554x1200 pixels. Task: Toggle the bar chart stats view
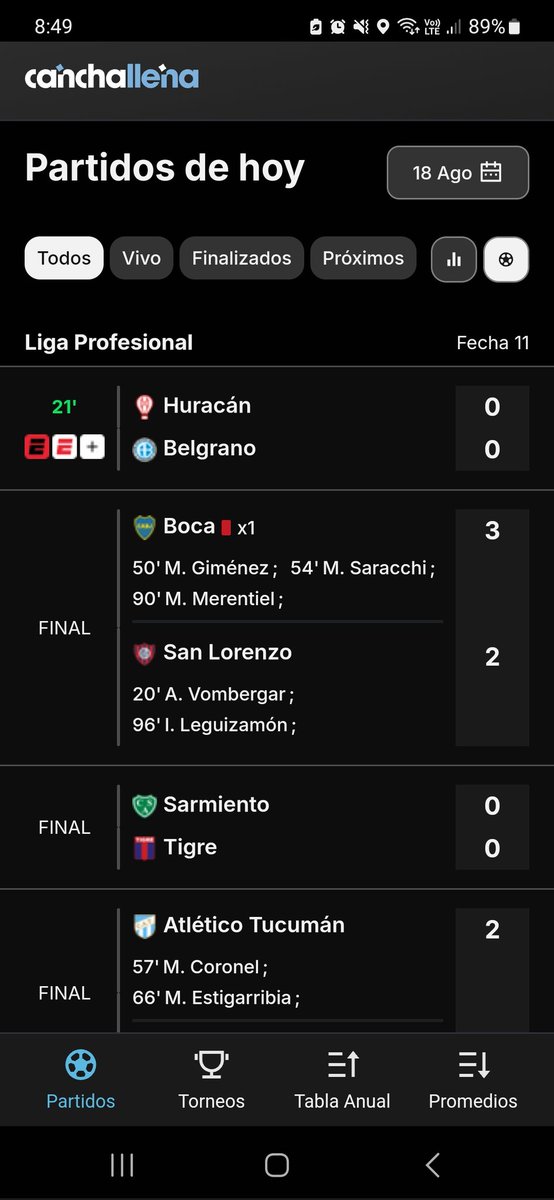(454, 259)
